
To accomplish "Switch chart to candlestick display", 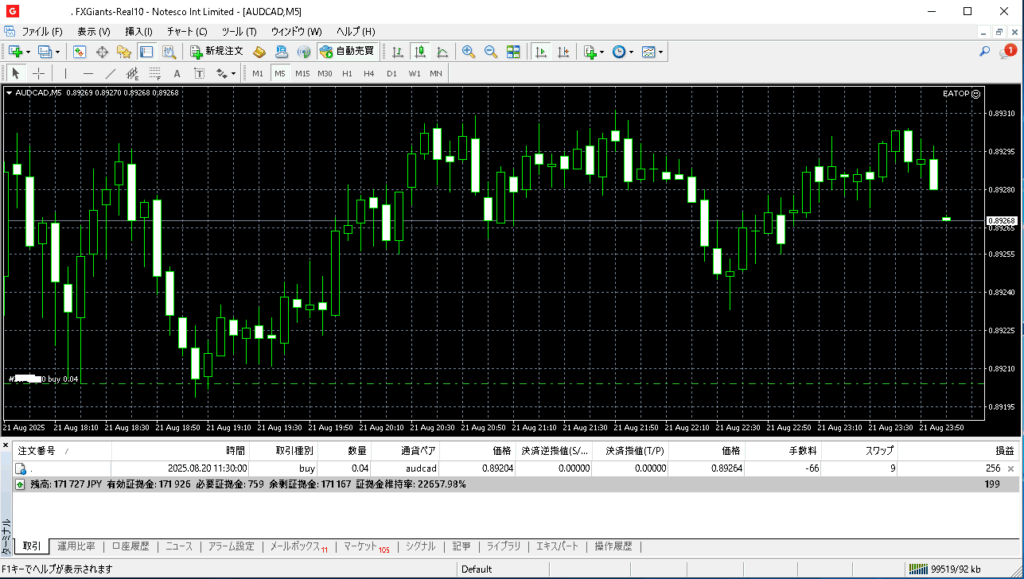I will click(x=420, y=51).
